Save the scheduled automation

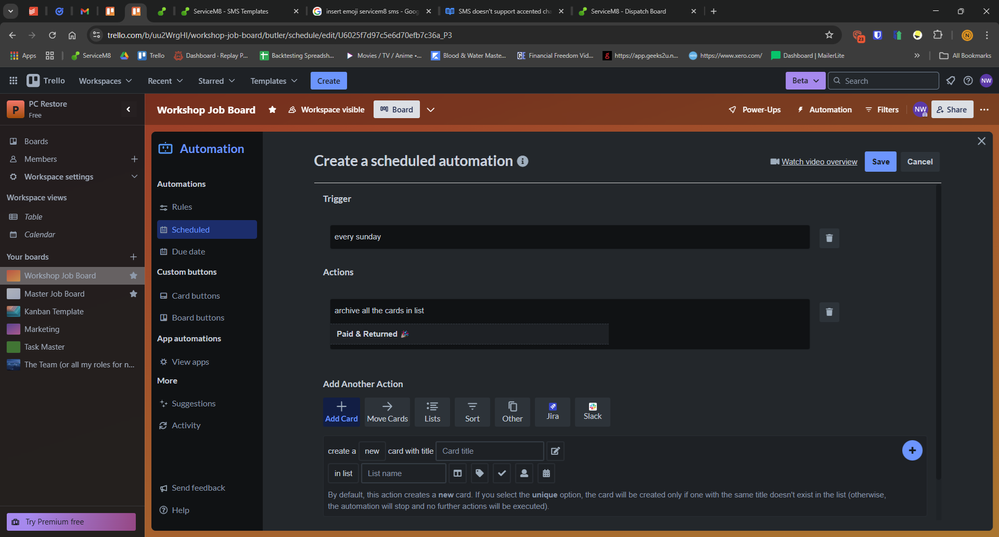pos(880,161)
